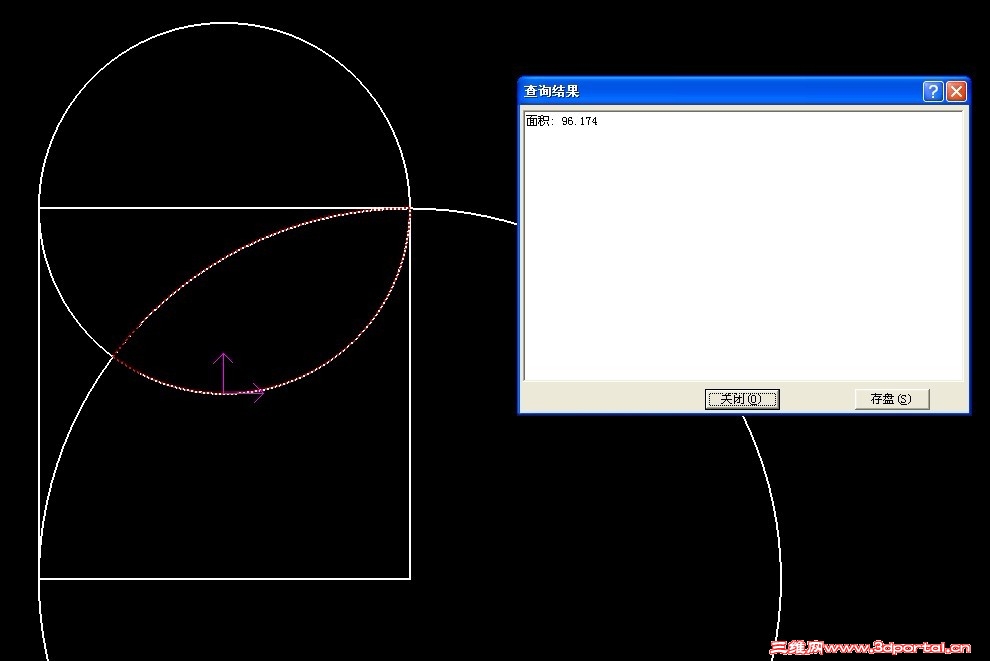Screen dimensions: 990x661
Task: Click inside the white results text area
Action: [743, 246]
